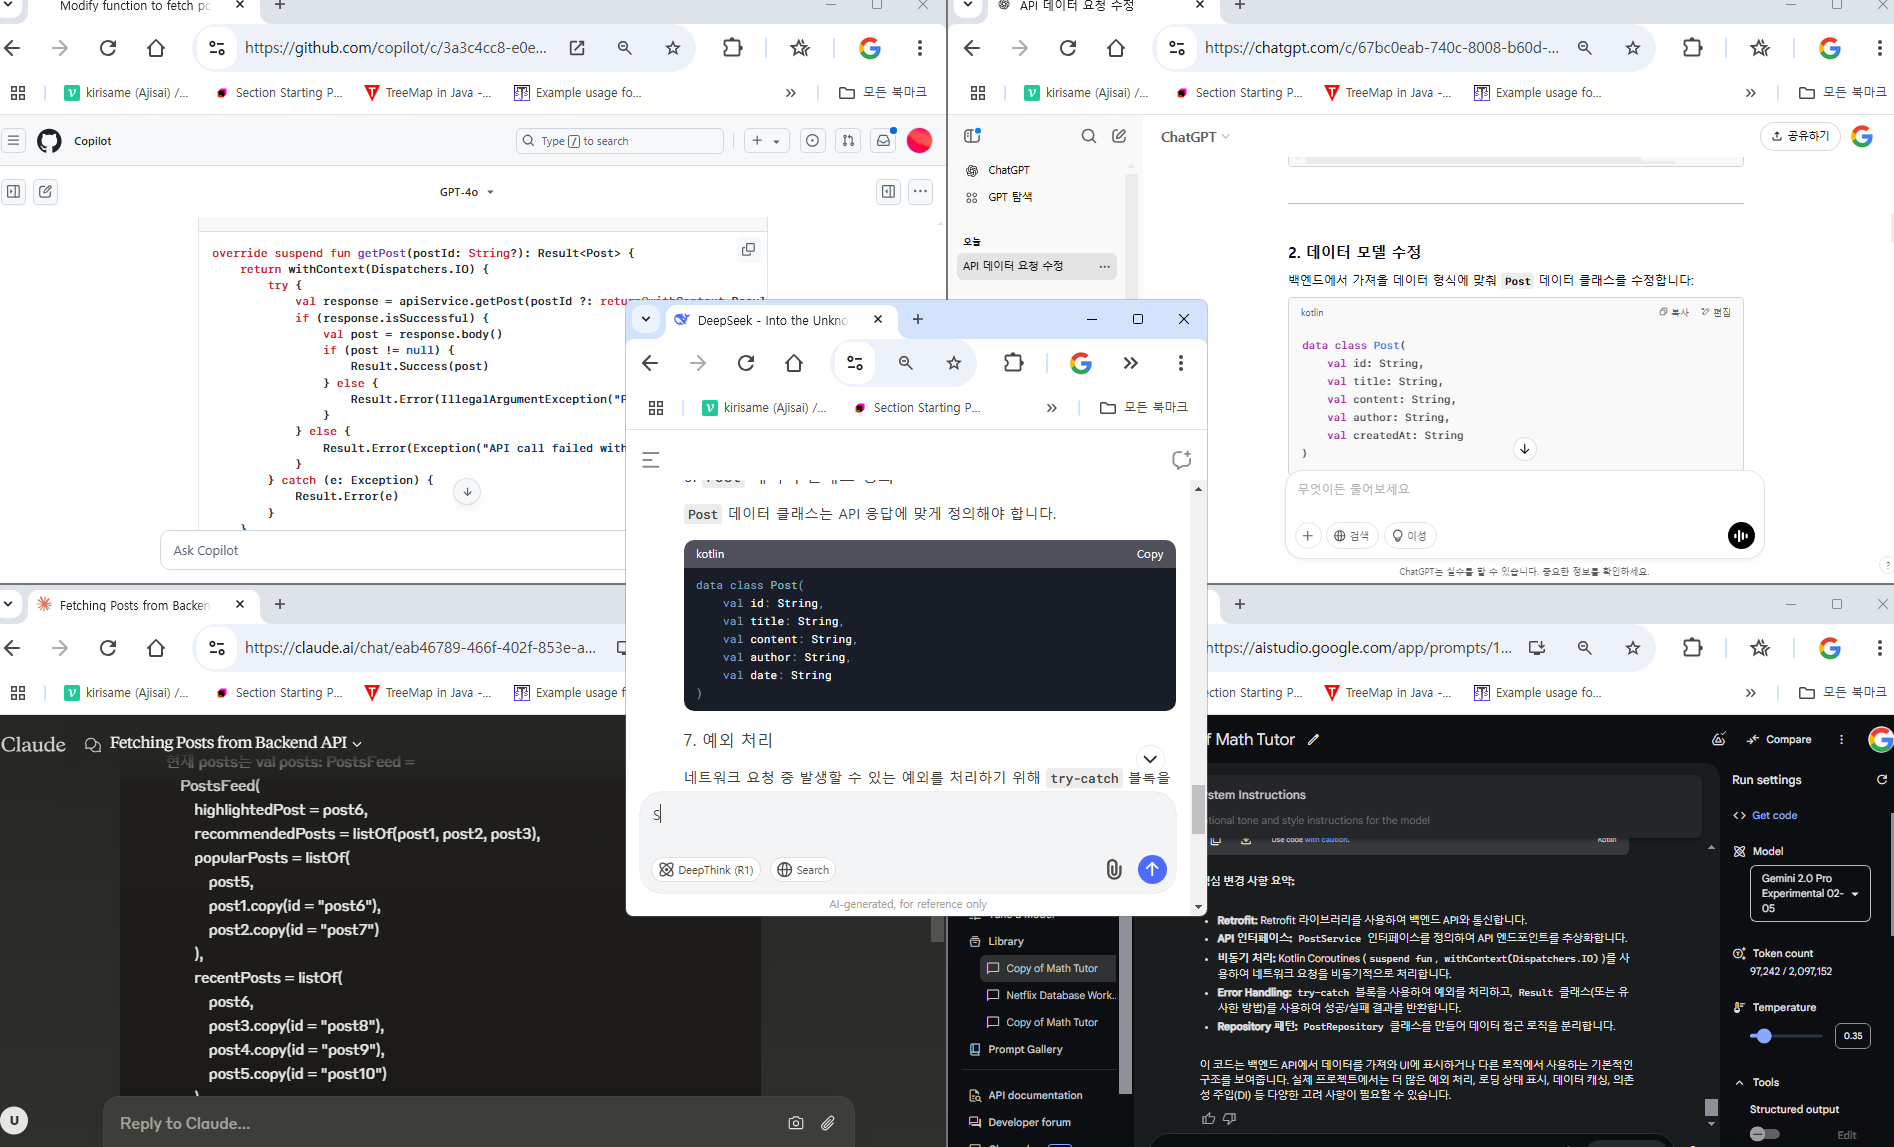Open Copilot conversation more options (three dots)
Image resolution: width=1894 pixels, height=1147 pixels.
pos(920,192)
